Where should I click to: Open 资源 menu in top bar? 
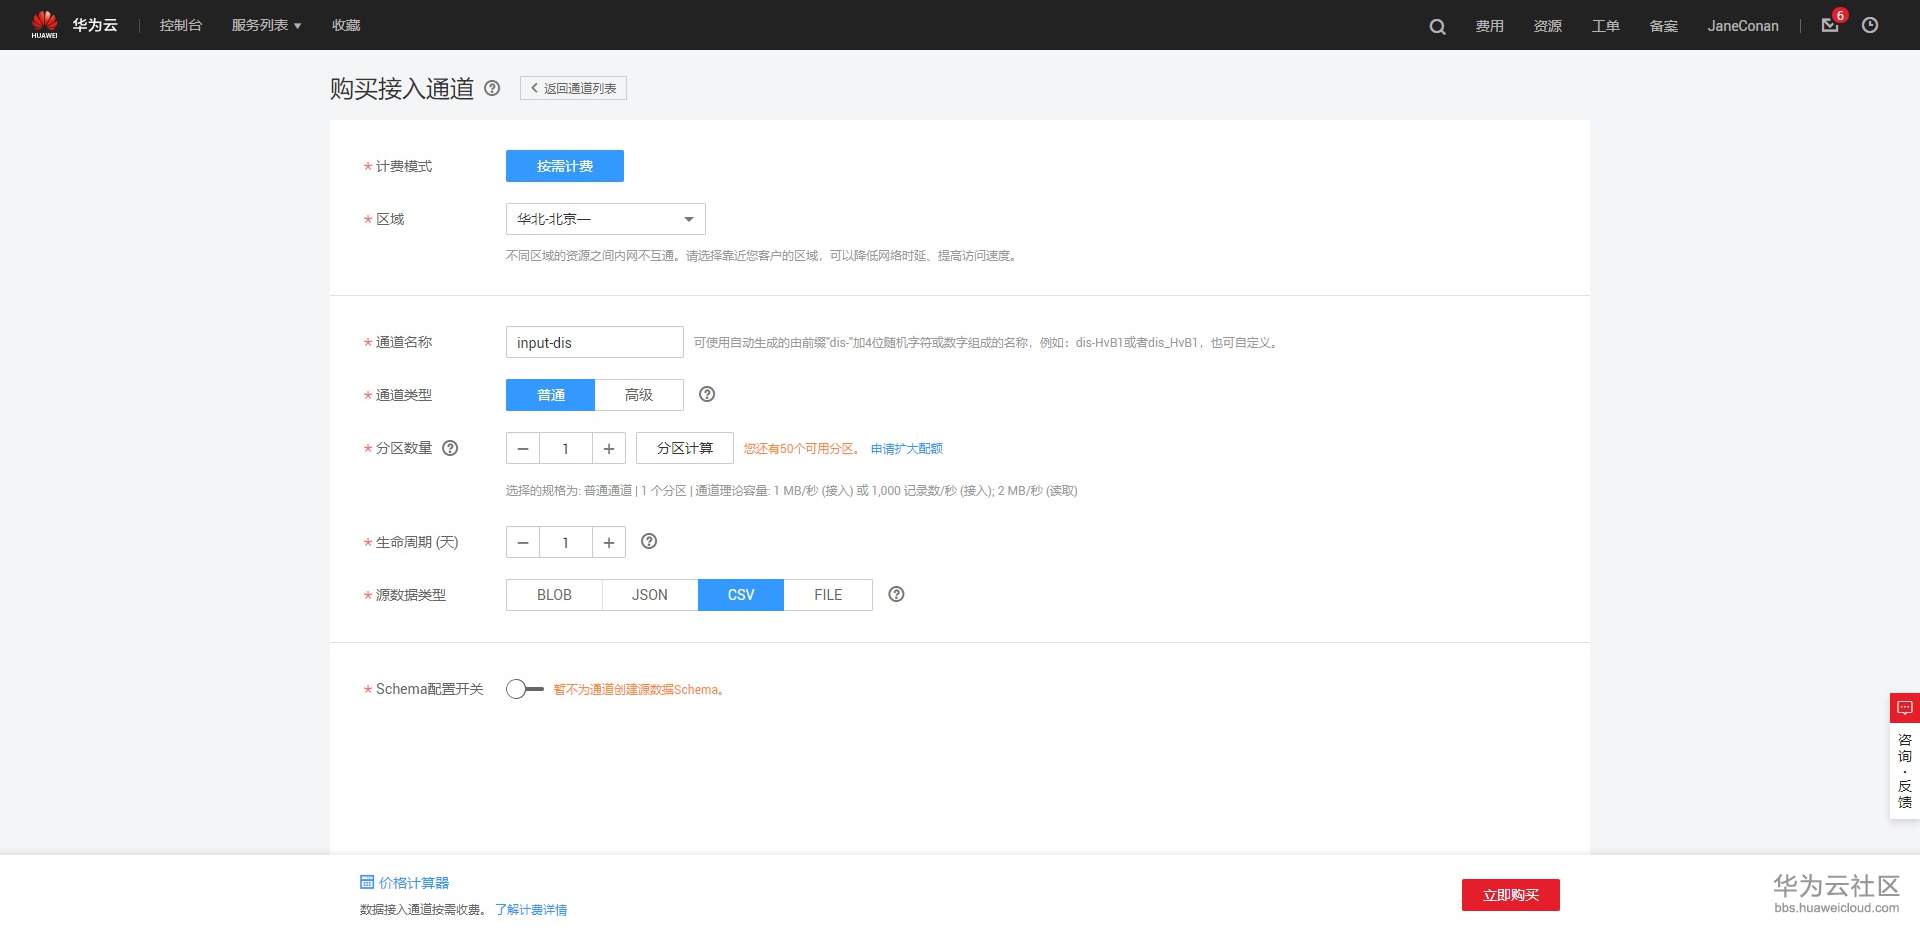click(1548, 26)
